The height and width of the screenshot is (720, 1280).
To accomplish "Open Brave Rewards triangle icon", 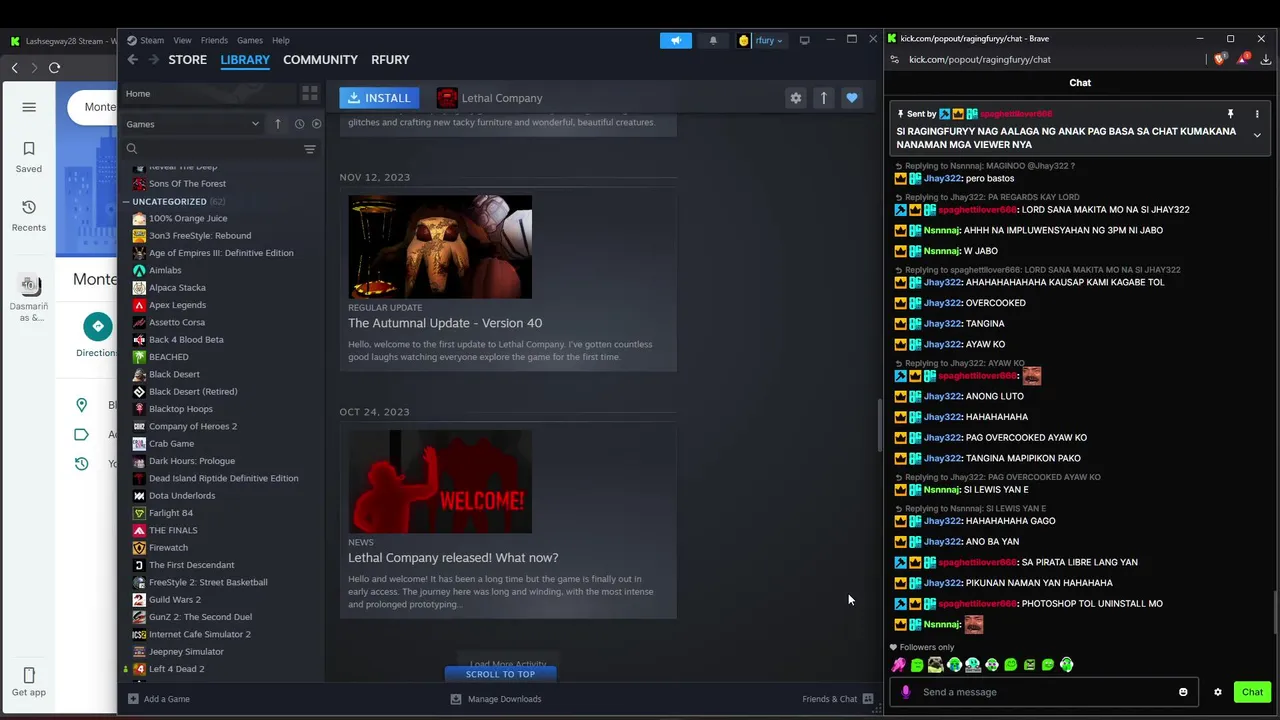I will [x=1243, y=59].
